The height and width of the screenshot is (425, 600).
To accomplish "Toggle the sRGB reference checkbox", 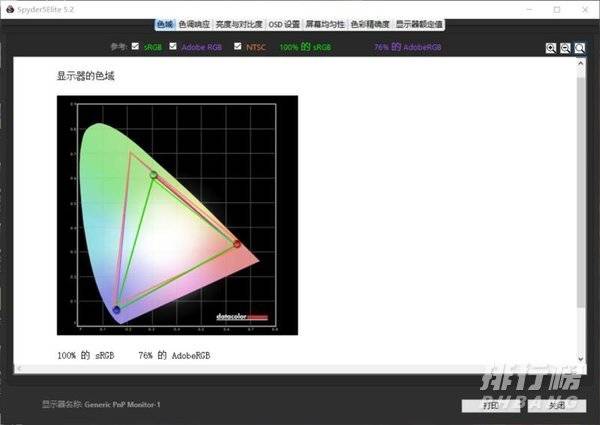I will tap(135, 46).
